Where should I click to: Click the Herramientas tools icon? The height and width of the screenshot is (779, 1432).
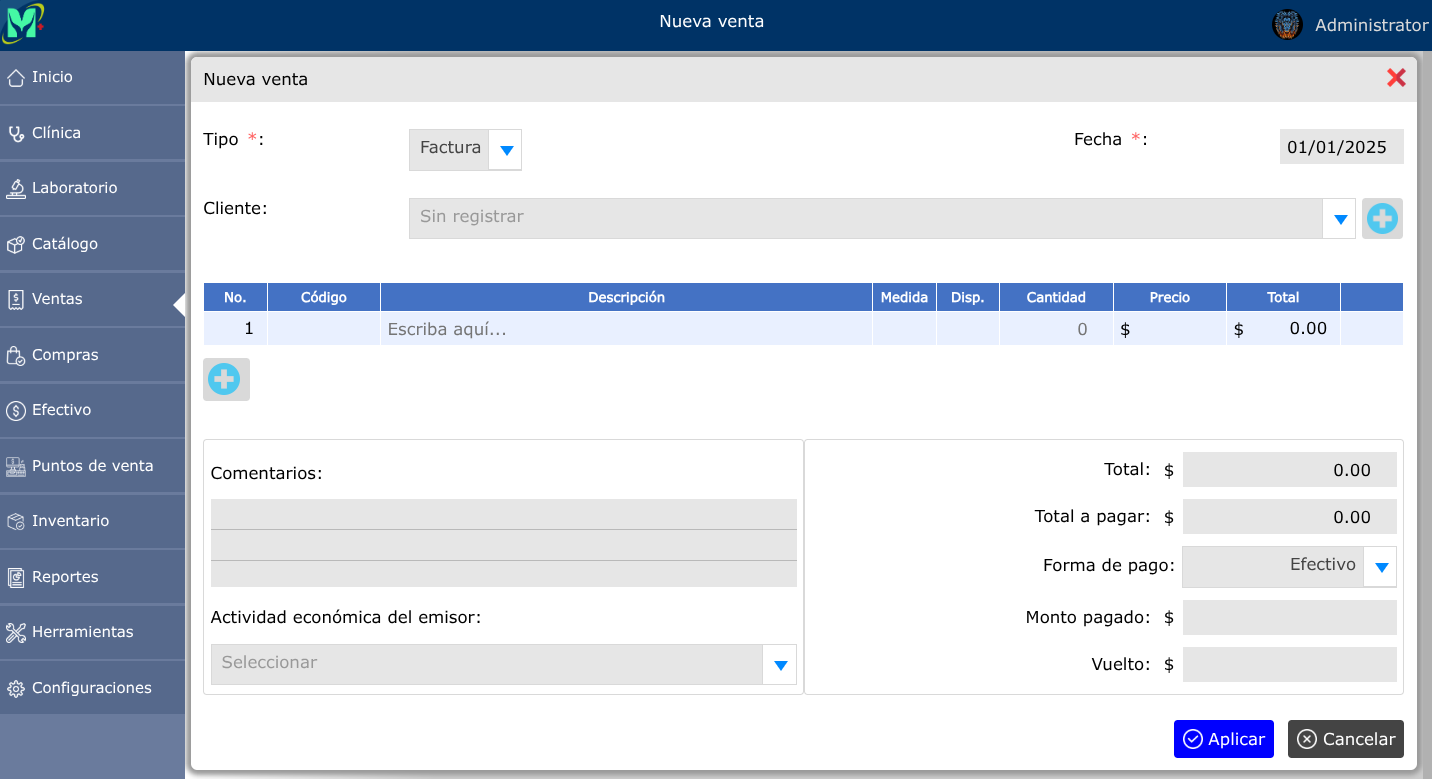(15, 632)
